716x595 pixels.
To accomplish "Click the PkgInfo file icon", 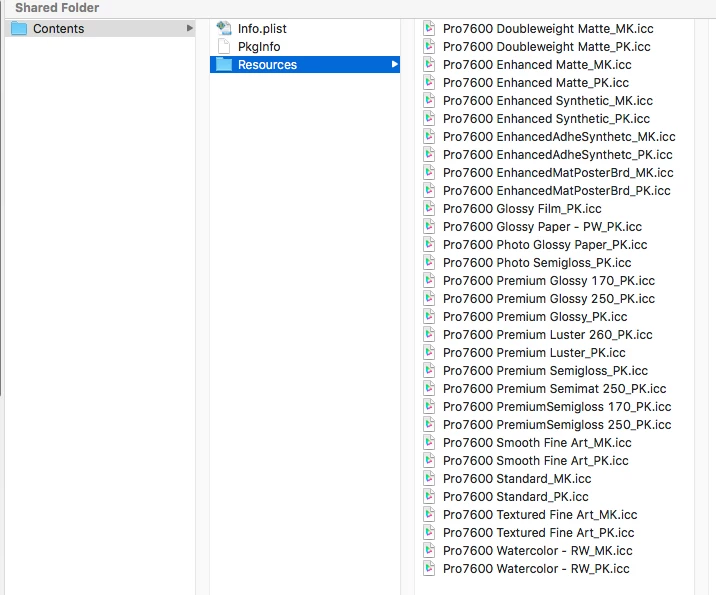I will tap(224, 47).
